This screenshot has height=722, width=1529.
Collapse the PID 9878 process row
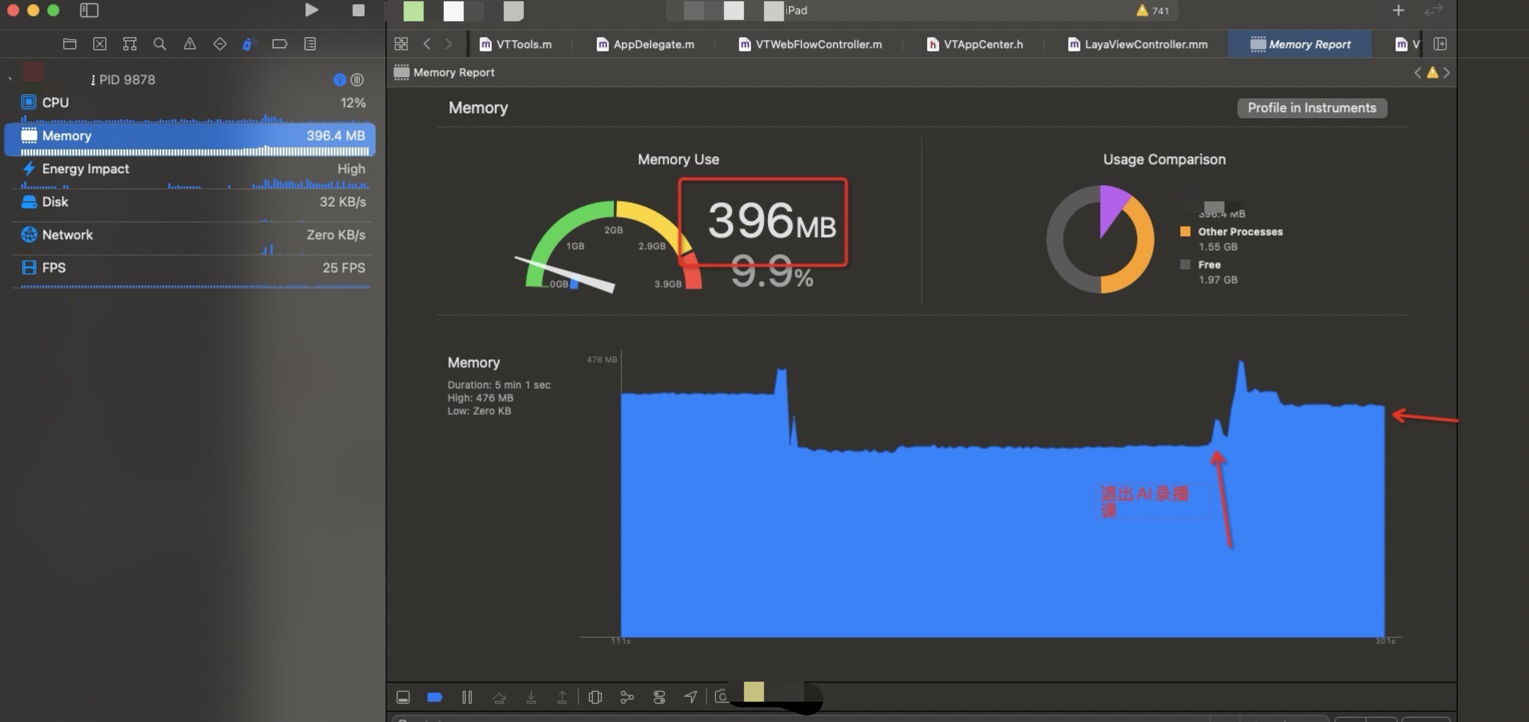pyautogui.click(x=10, y=79)
